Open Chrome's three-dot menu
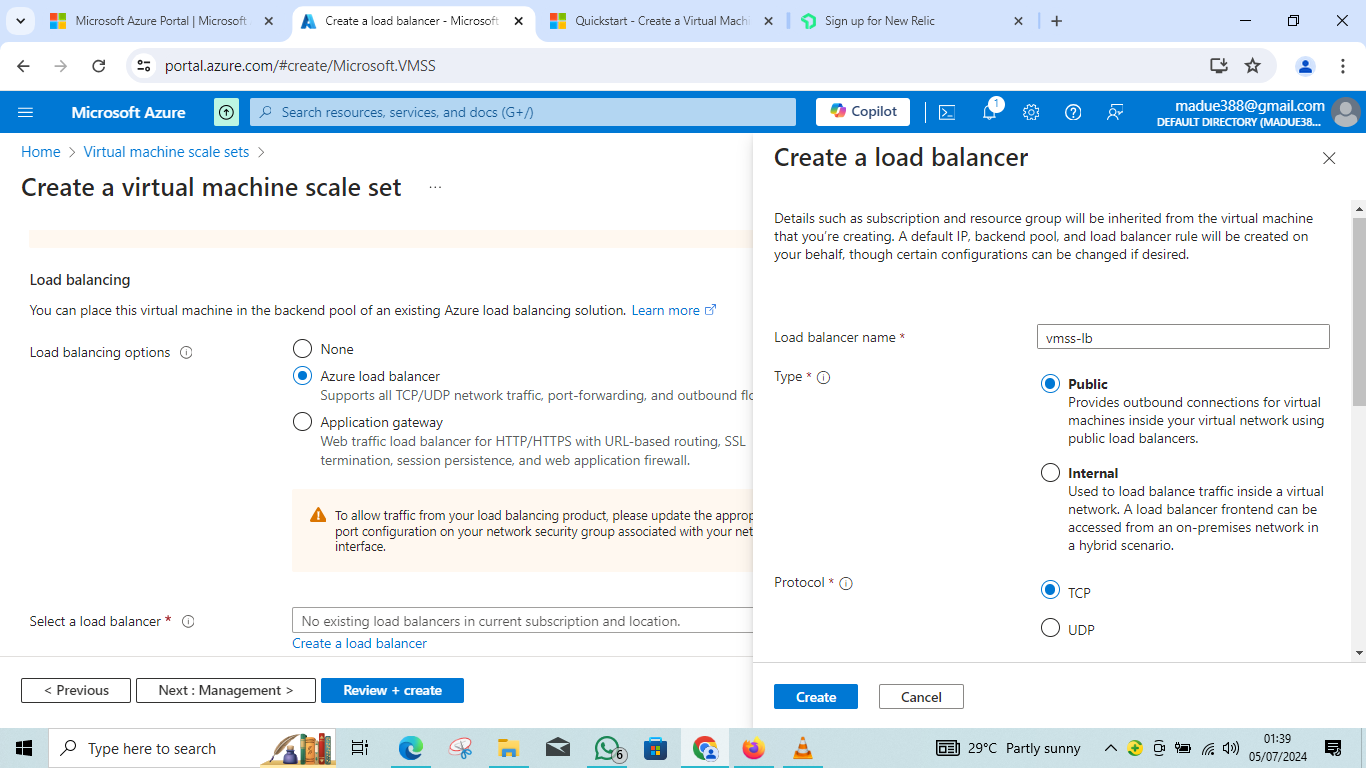 (1343, 66)
